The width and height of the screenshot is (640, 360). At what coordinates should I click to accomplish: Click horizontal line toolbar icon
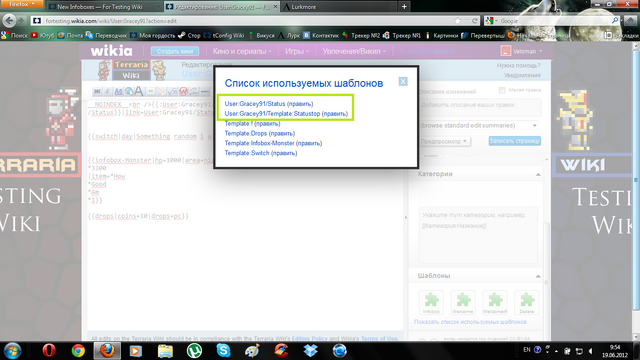click(x=205, y=91)
